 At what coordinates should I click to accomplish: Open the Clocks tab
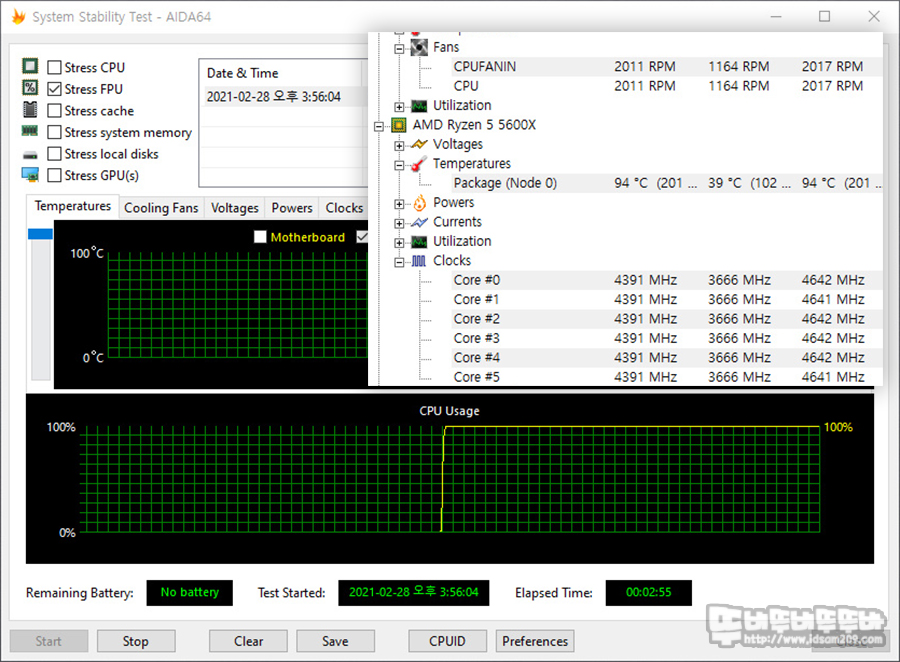[344, 208]
